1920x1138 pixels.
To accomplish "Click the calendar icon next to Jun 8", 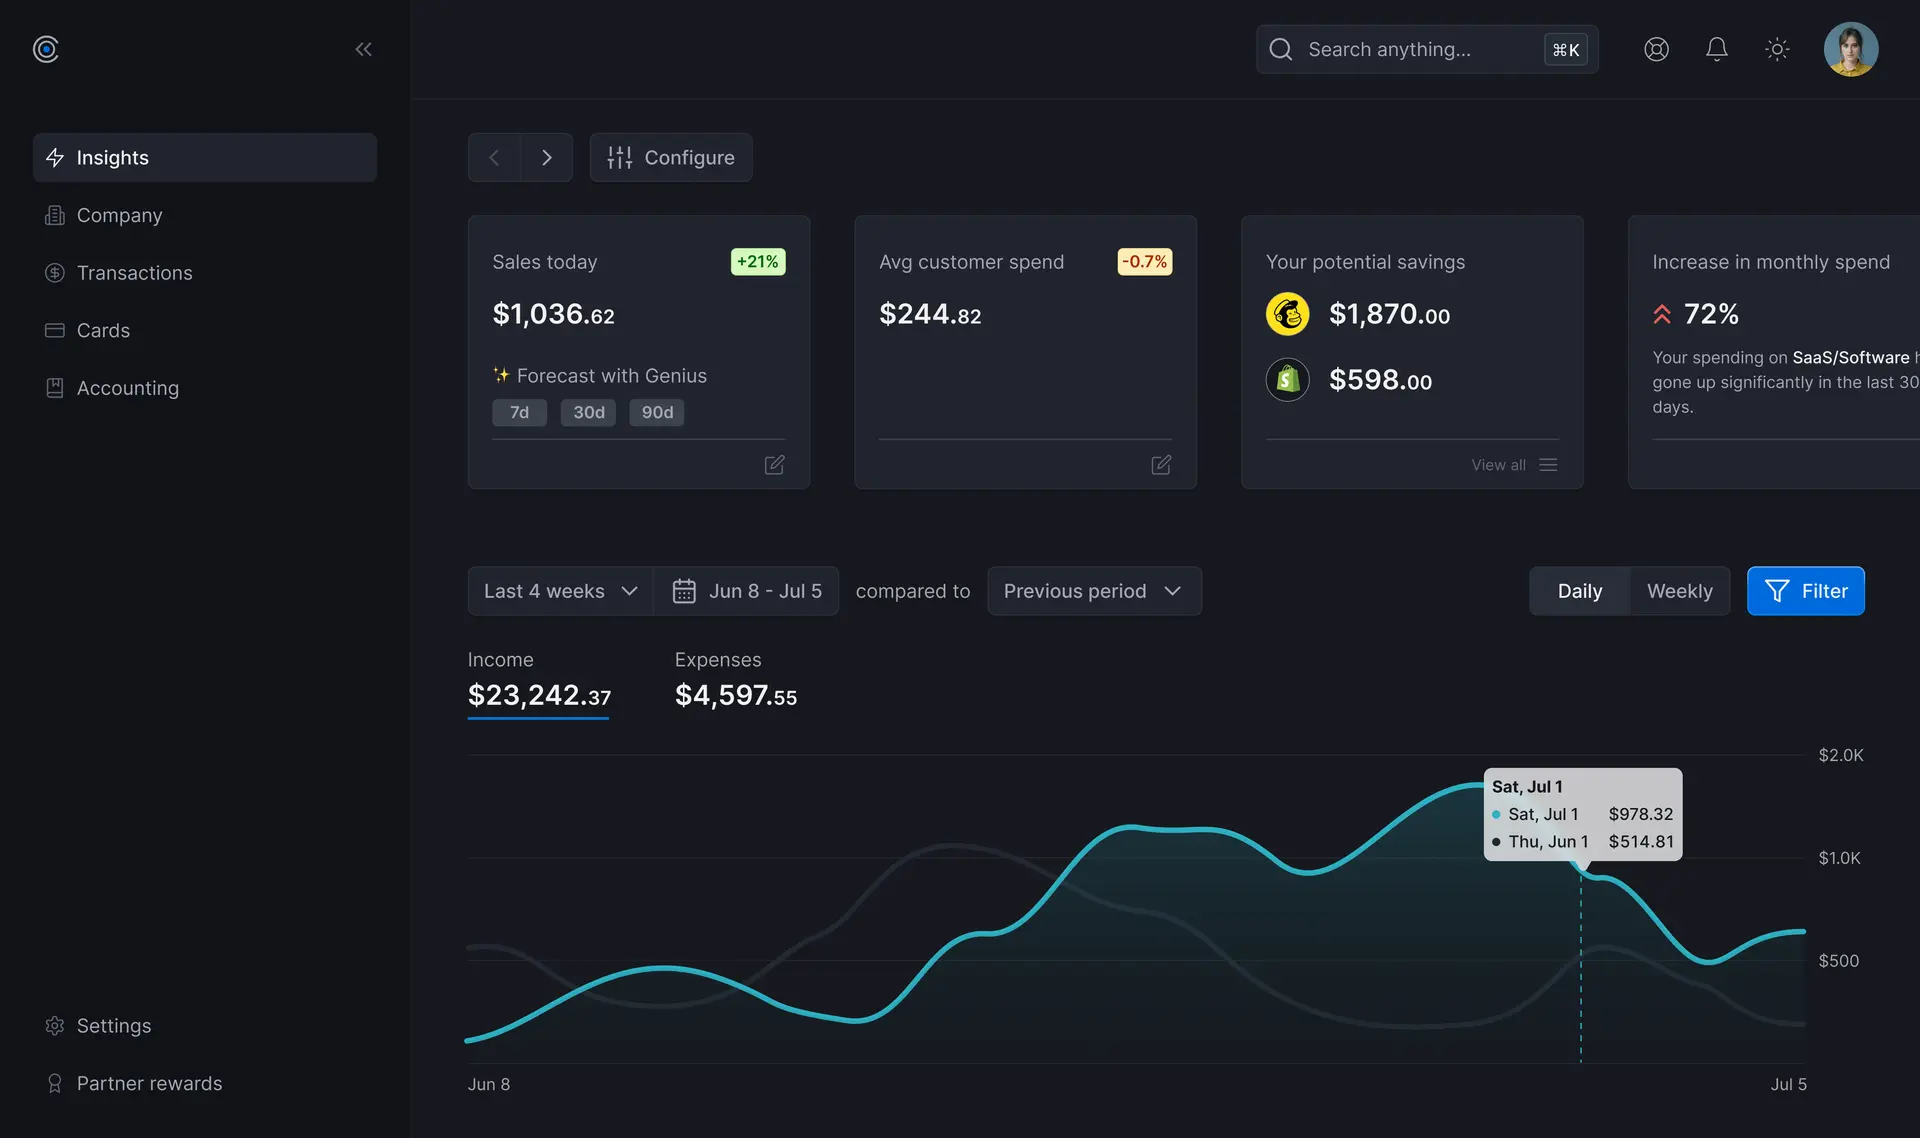I will tap(684, 591).
